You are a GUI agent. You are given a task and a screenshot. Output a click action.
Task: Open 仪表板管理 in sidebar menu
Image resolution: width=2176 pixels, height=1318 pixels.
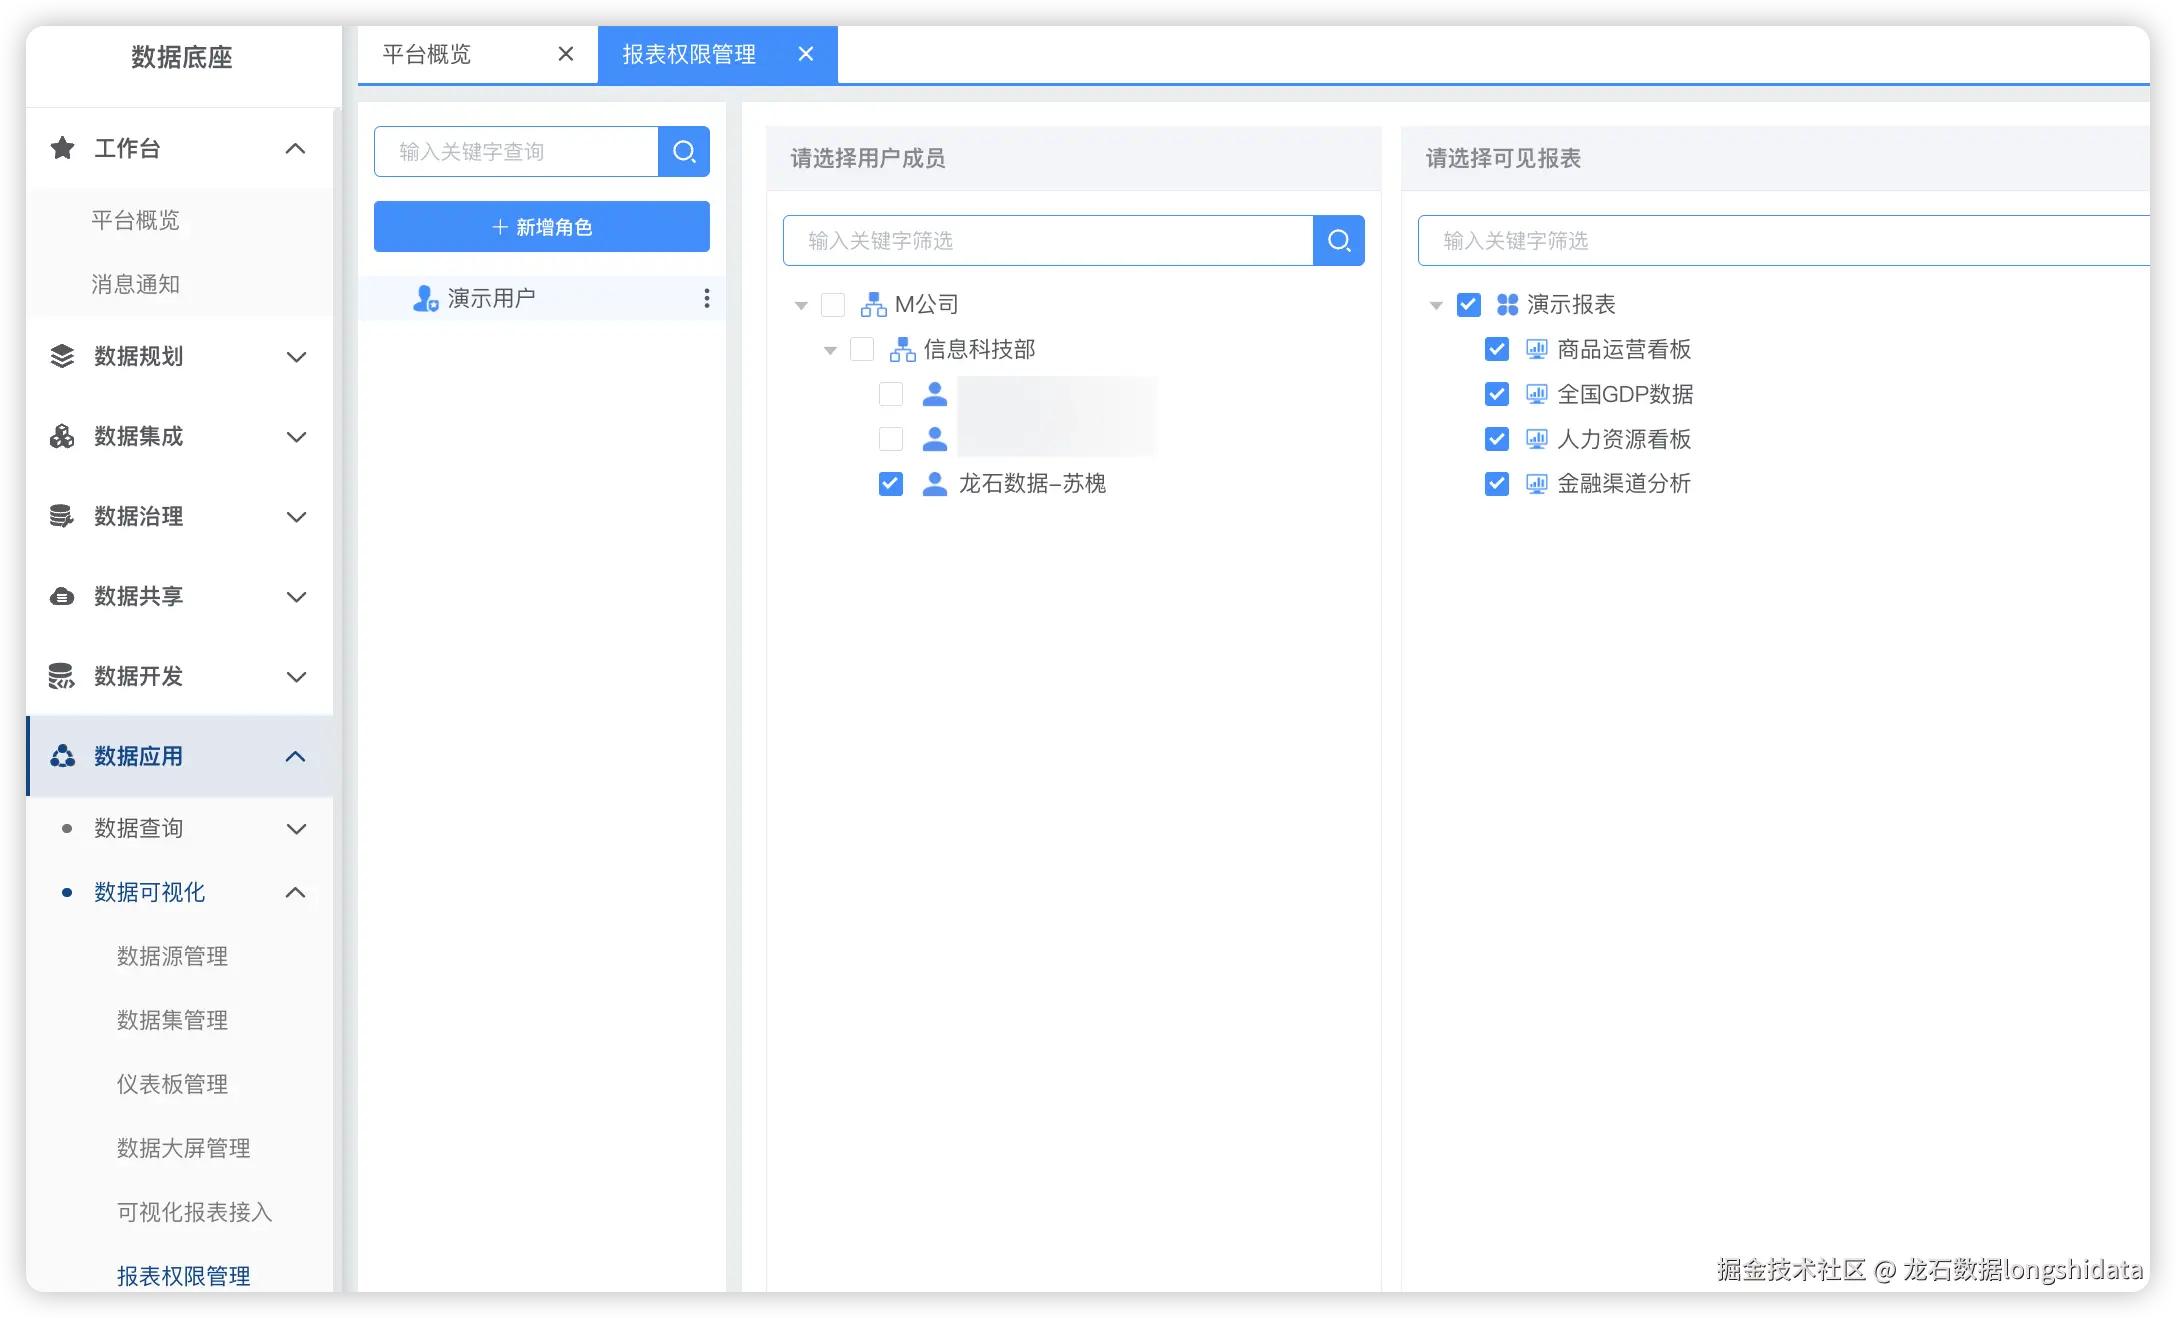172,1084
